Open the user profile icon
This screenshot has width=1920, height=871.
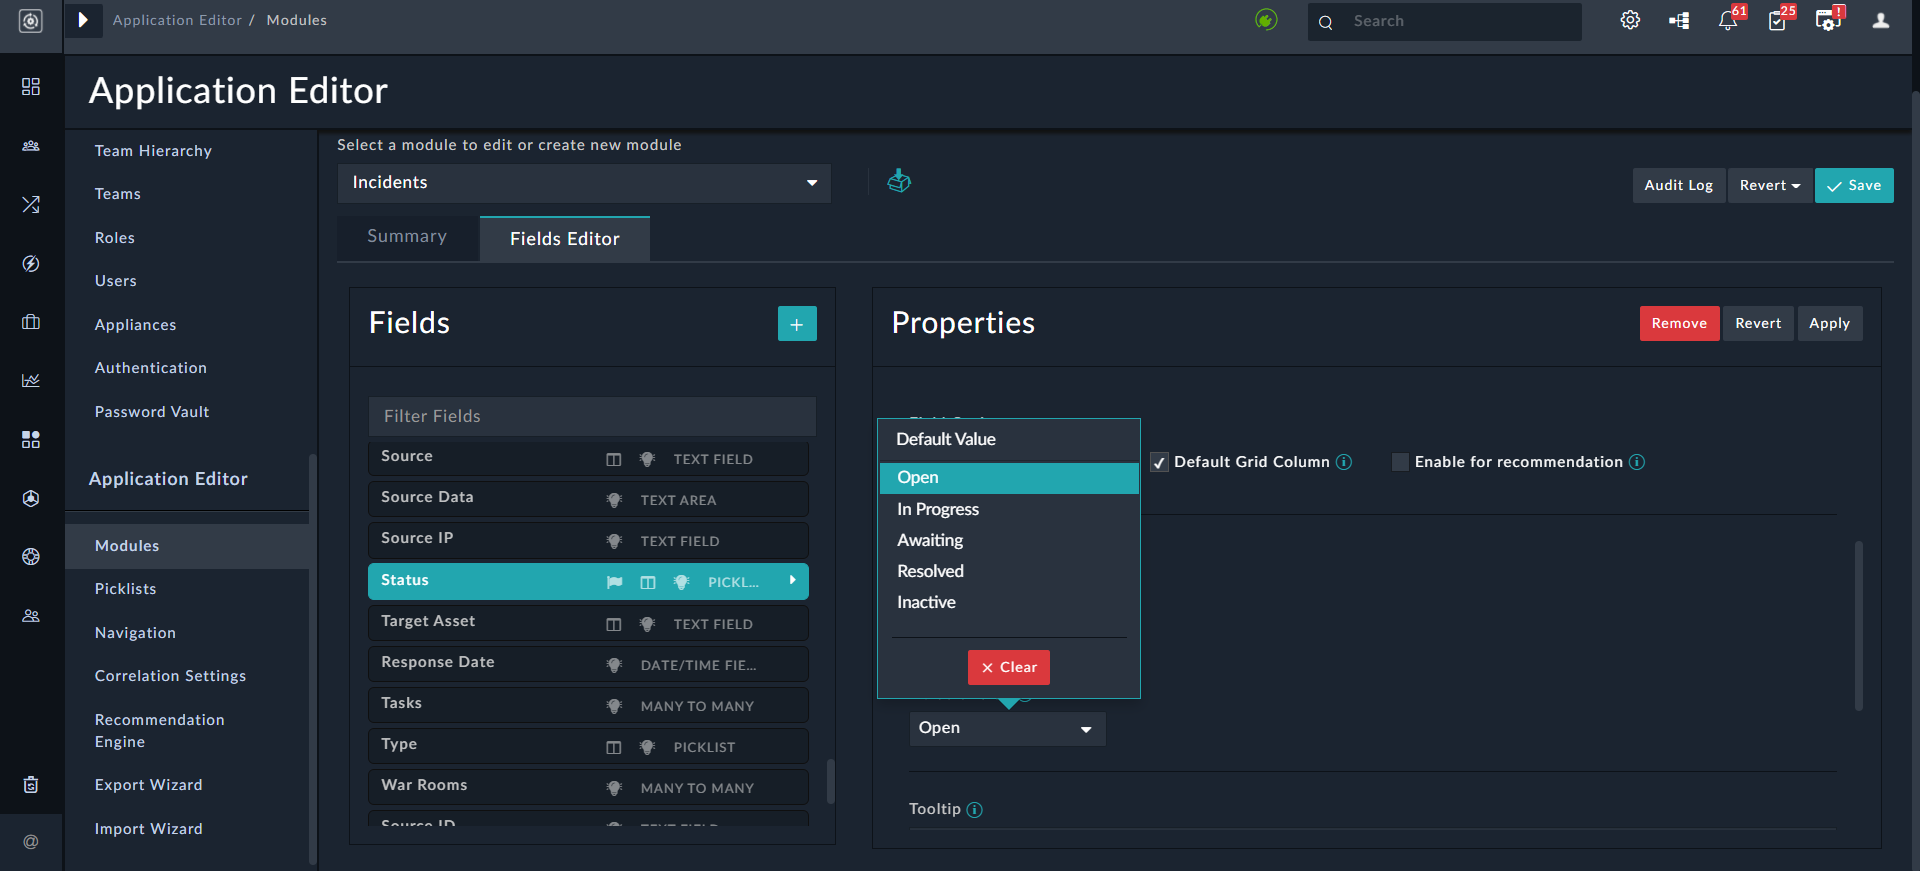(x=1881, y=20)
